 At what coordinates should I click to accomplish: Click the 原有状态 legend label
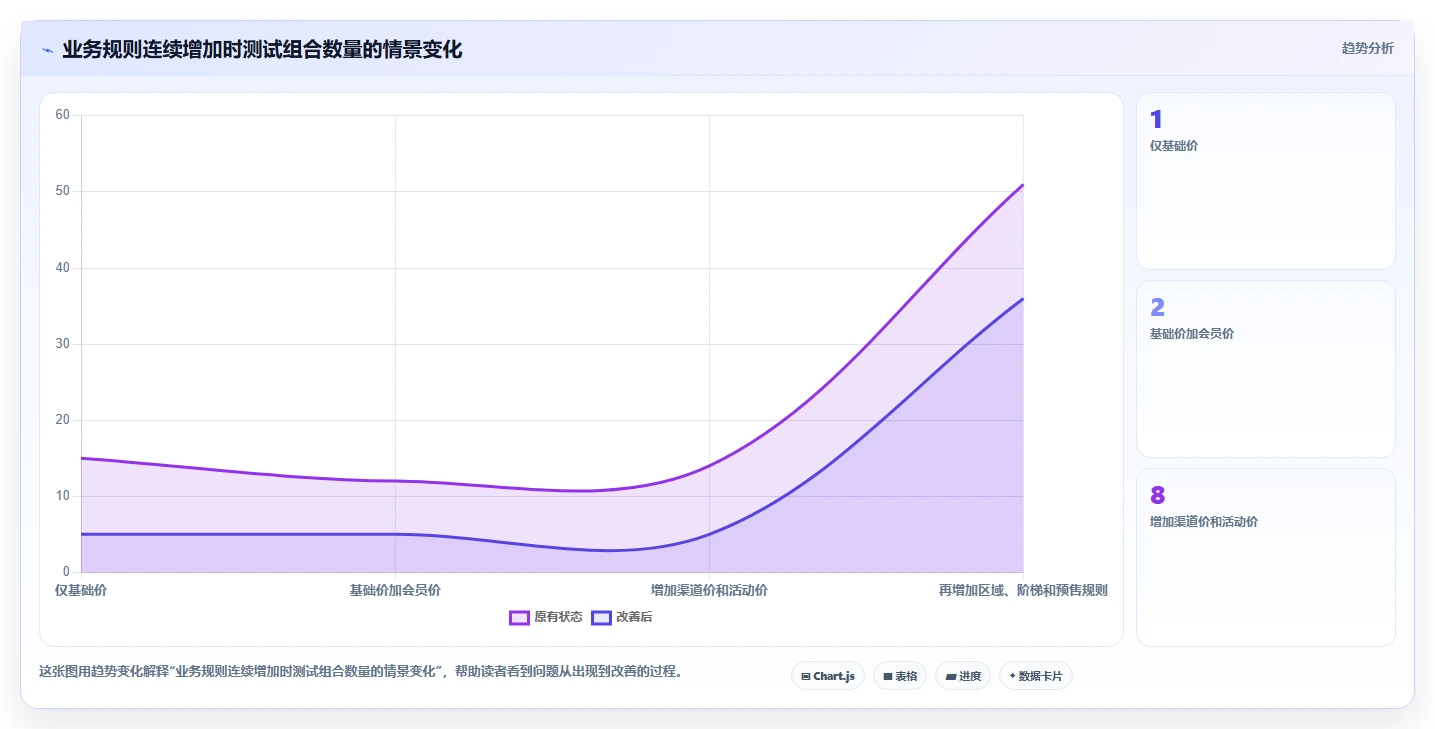[x=558, y=618]
